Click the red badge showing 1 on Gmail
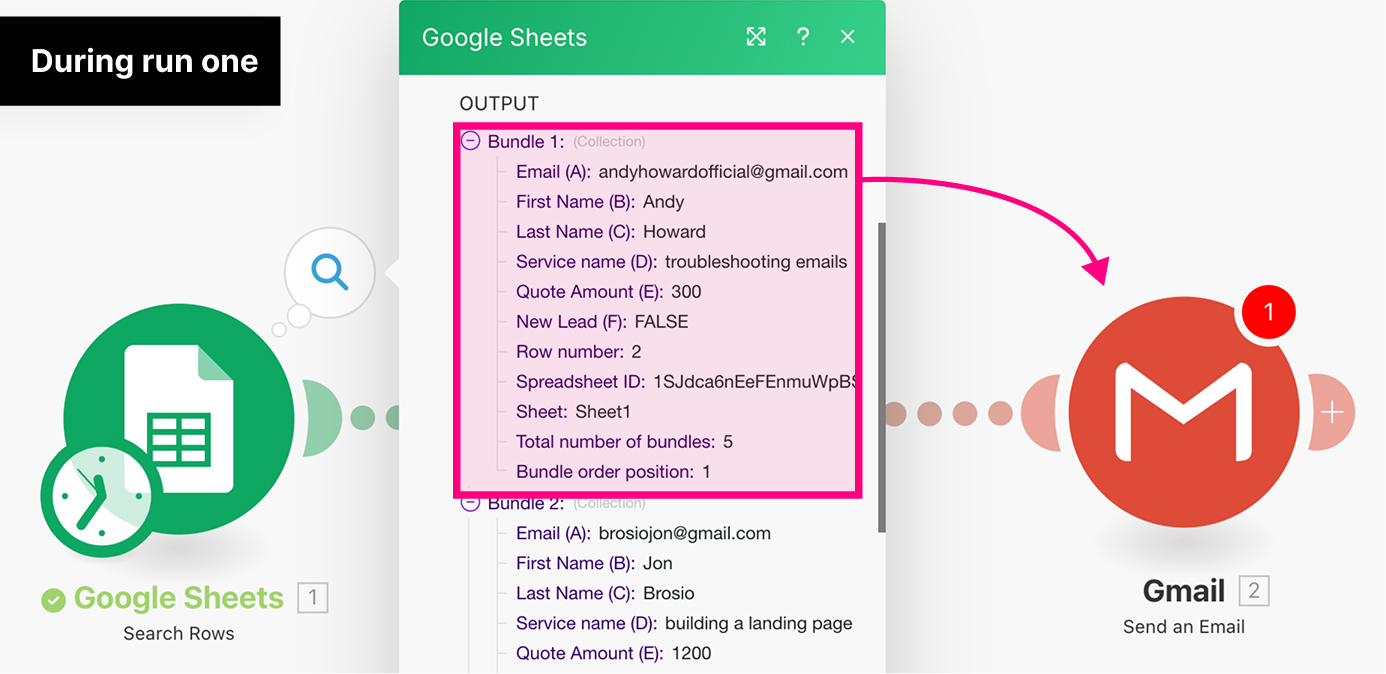The image size is (1386, 674). pos(1268,312)
